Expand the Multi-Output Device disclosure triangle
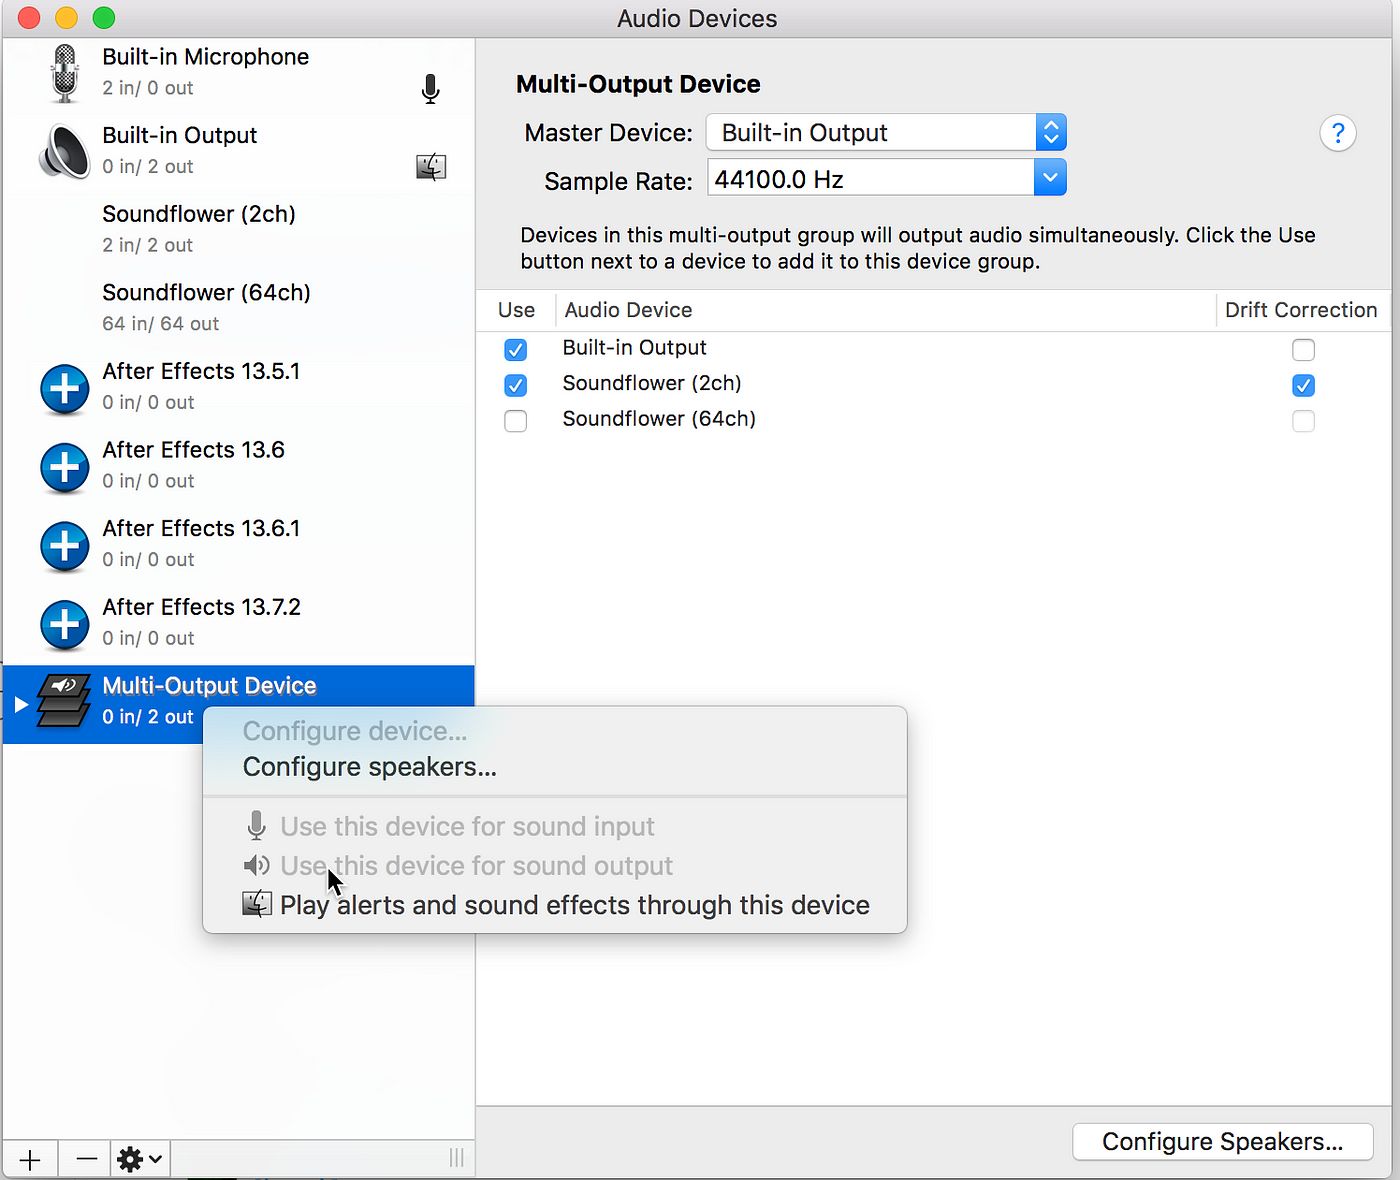Screen dimensions: 1400x1180 click(x=21, y=704)
